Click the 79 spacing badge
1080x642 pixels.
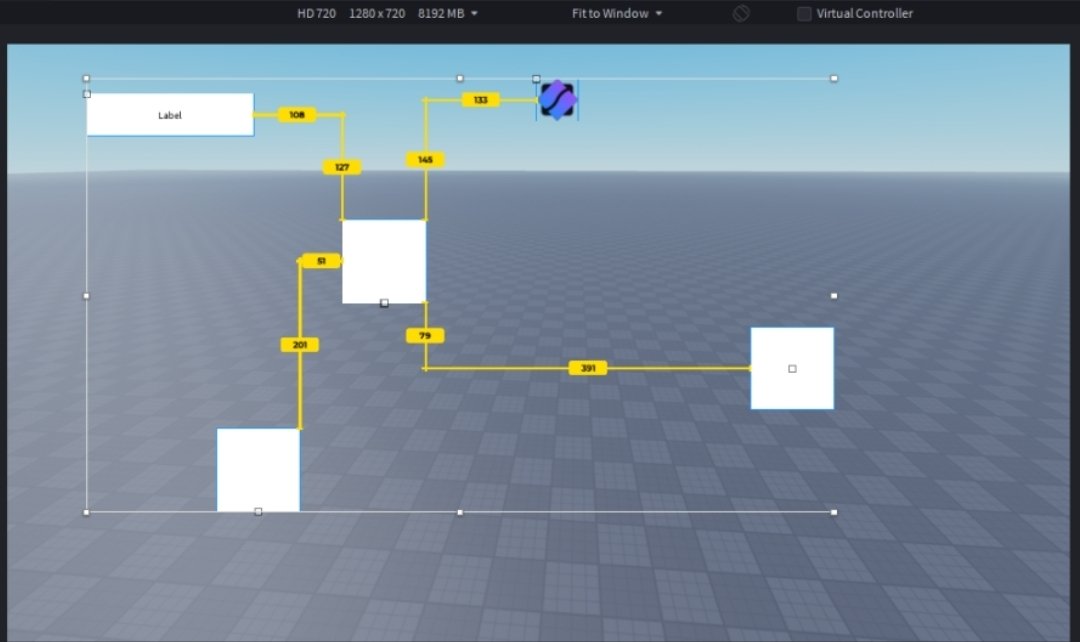(x=425, y=335)
